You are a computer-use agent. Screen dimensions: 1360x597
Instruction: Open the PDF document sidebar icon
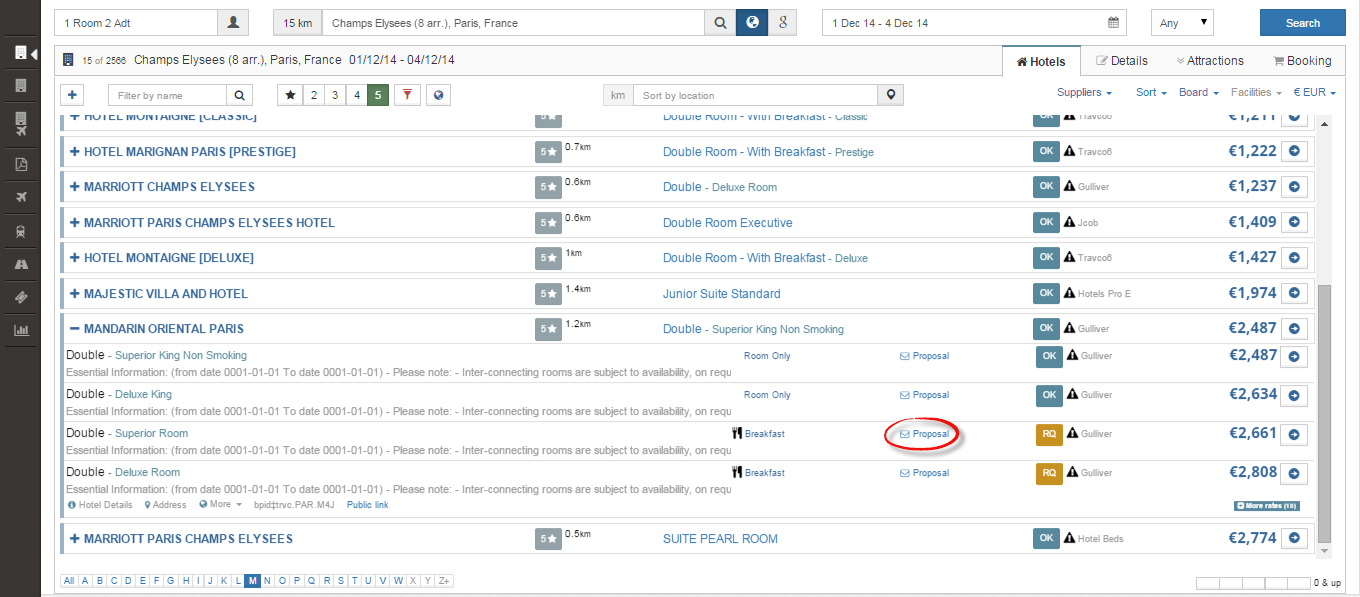[20, 165]
